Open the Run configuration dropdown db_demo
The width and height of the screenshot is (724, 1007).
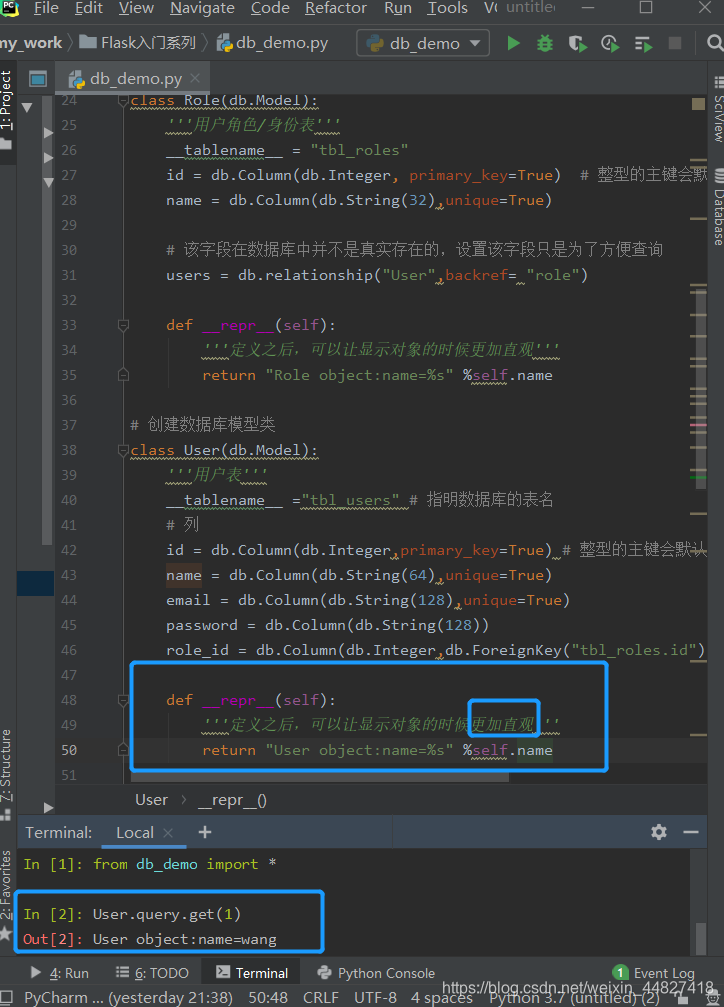(x=423, y=43)
